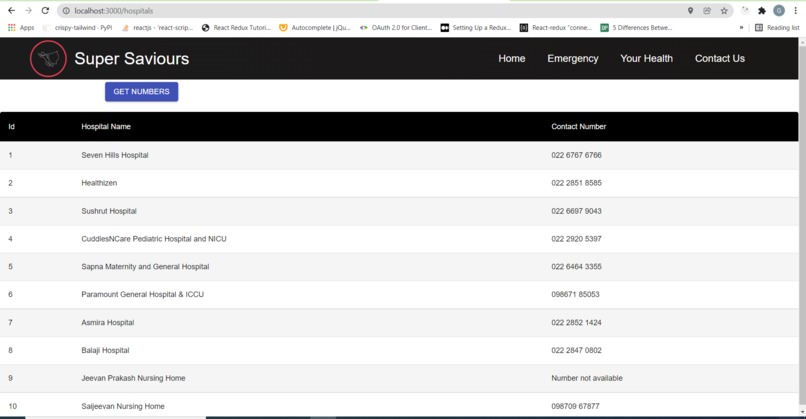Select CuddlesNCare Pediatric Hospital and NICU

(154, 239)
